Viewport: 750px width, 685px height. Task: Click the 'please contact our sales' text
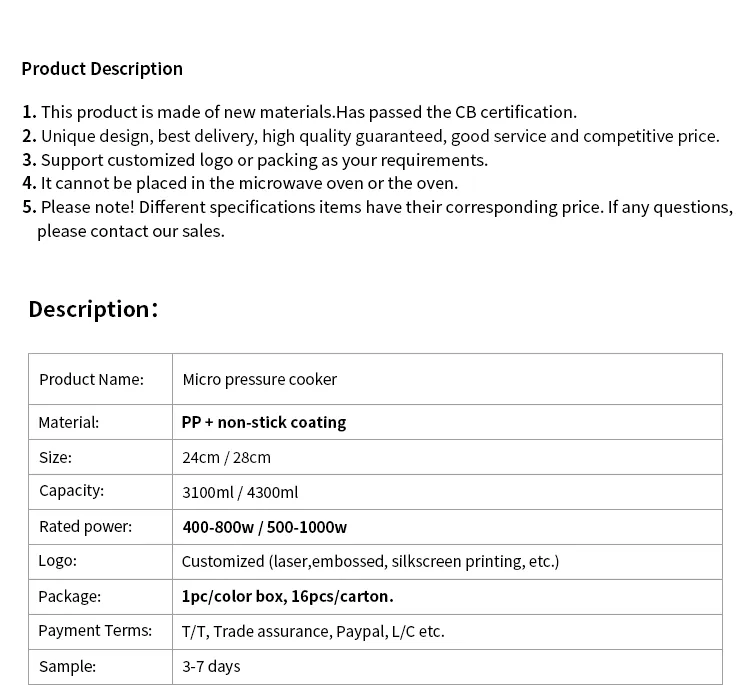[131, 231]
